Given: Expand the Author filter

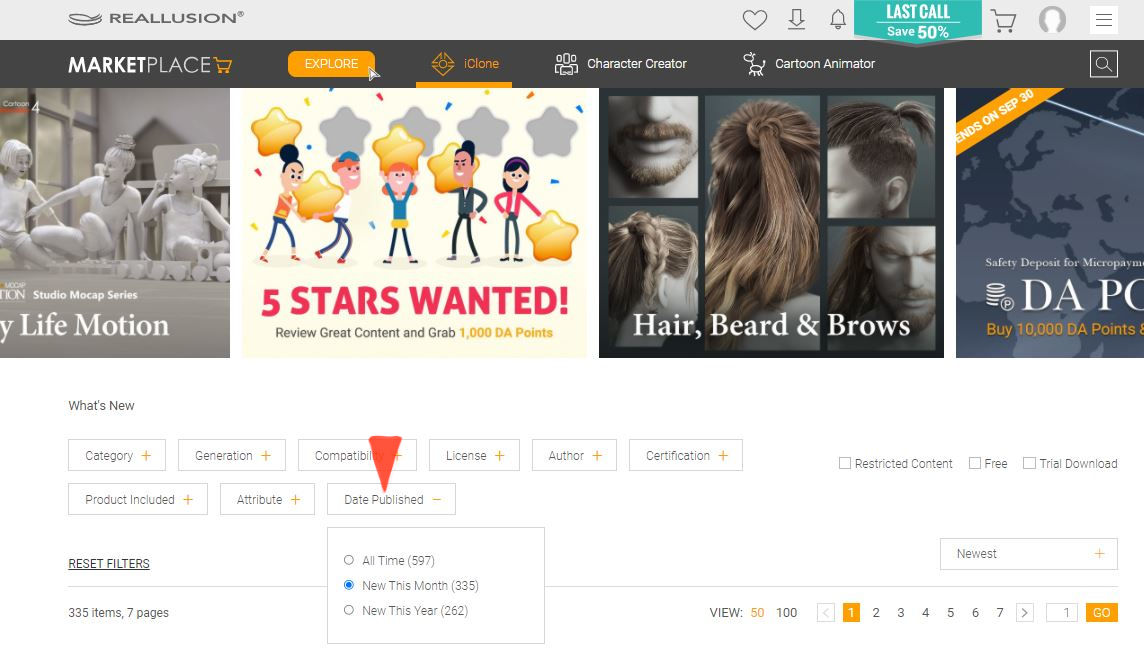Looking at the screenshot, I should (574, 455).
